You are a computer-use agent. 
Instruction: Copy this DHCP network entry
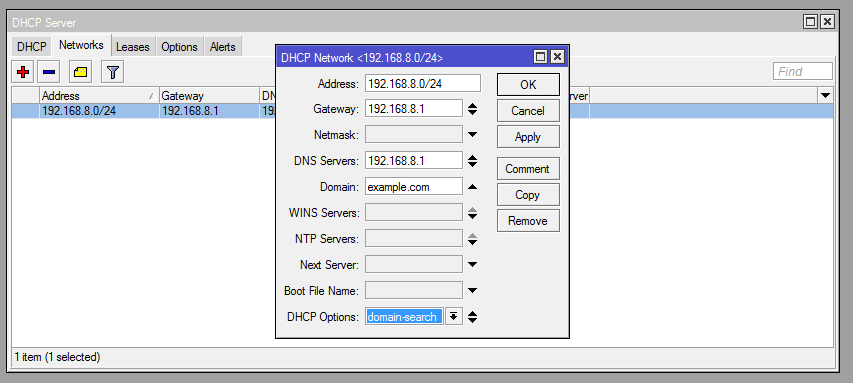coord(528,195)
